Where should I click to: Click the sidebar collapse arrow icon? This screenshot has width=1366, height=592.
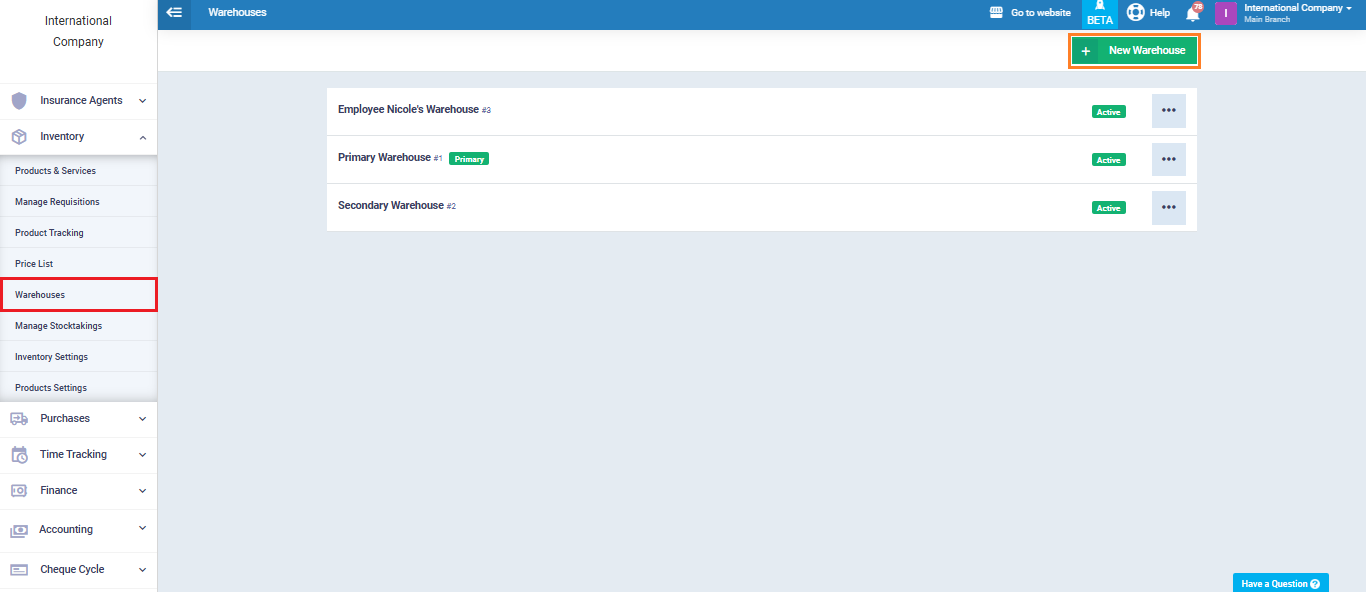(x=174, y=13)
